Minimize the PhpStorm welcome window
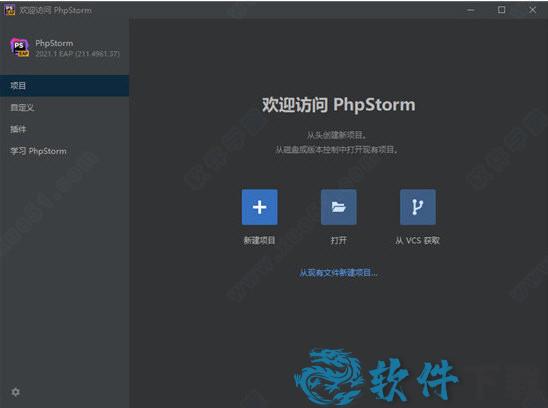Screen dimensions: 548x408 point(471,10)
